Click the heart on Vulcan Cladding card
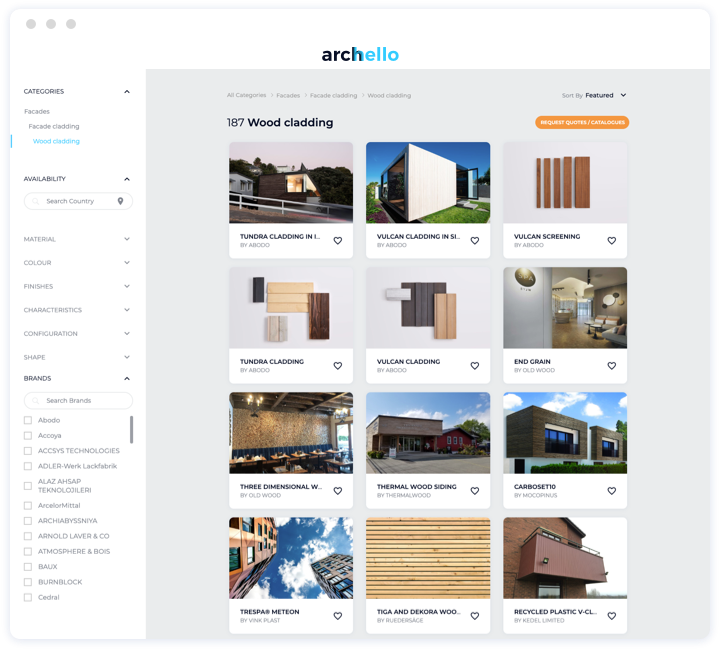The image size is (720, 650). (475, 366)
